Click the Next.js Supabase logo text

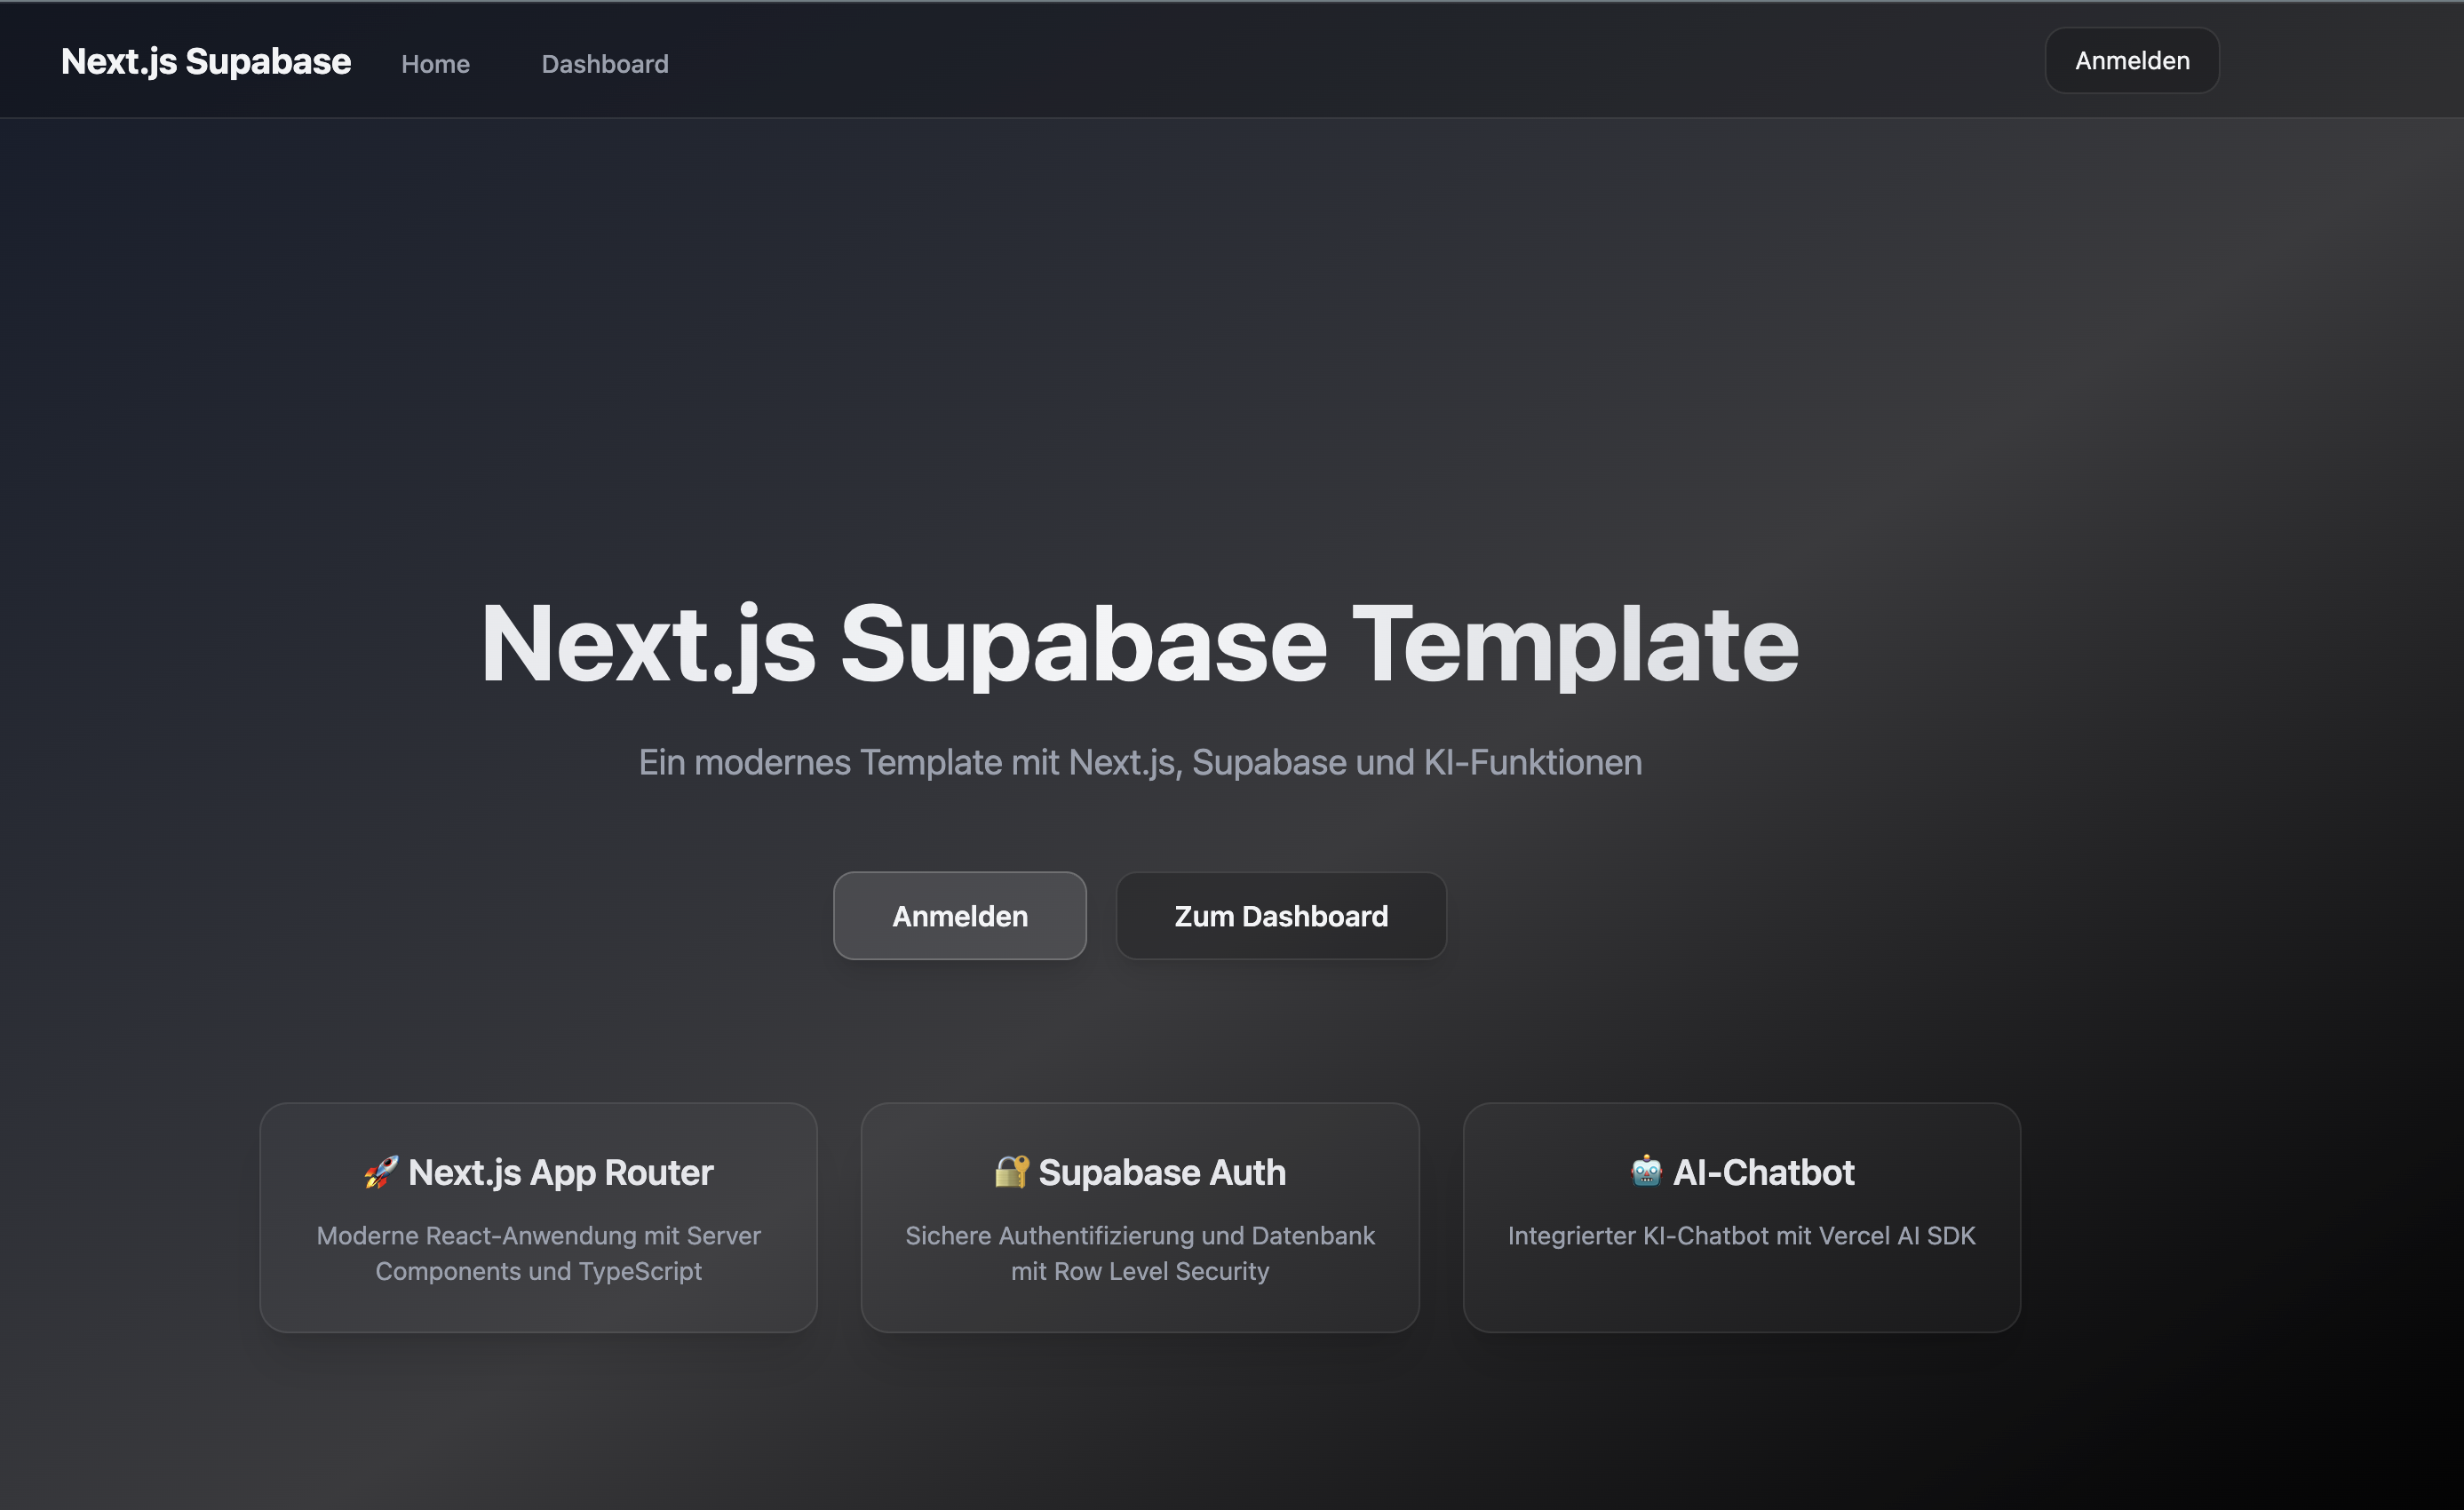(206, 62)
